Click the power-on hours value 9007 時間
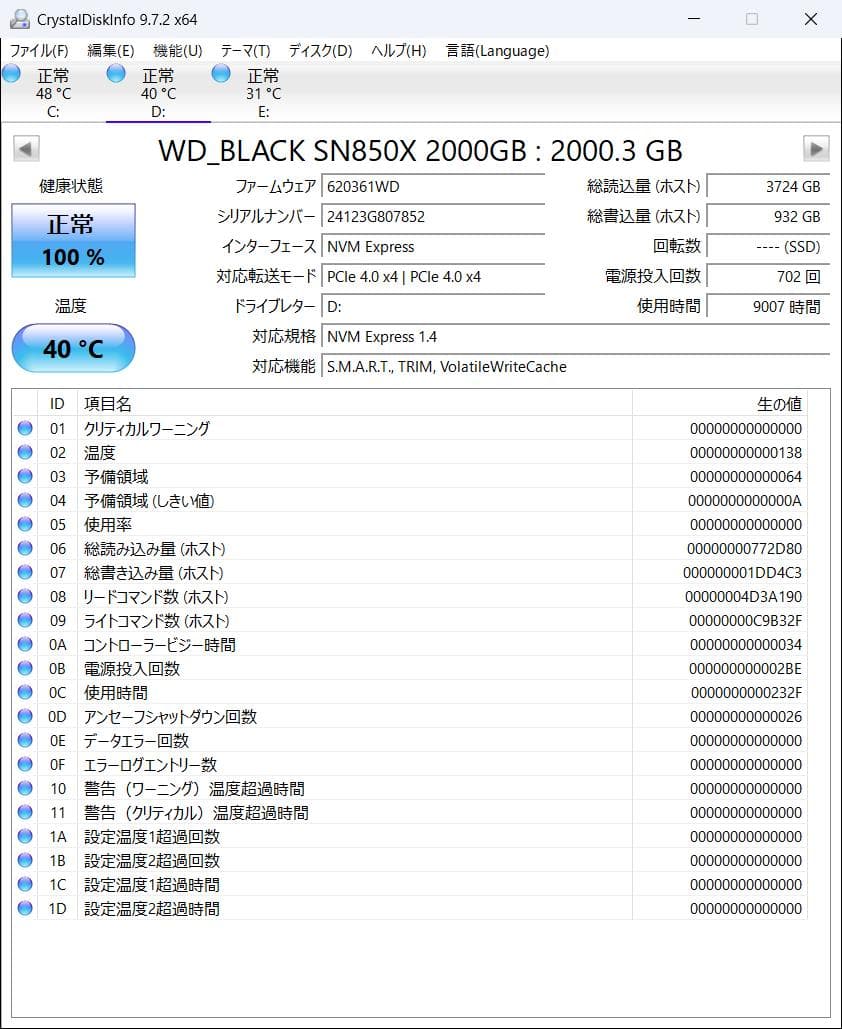The height and width of the screenshot is (1029, 842). [768, 306]
